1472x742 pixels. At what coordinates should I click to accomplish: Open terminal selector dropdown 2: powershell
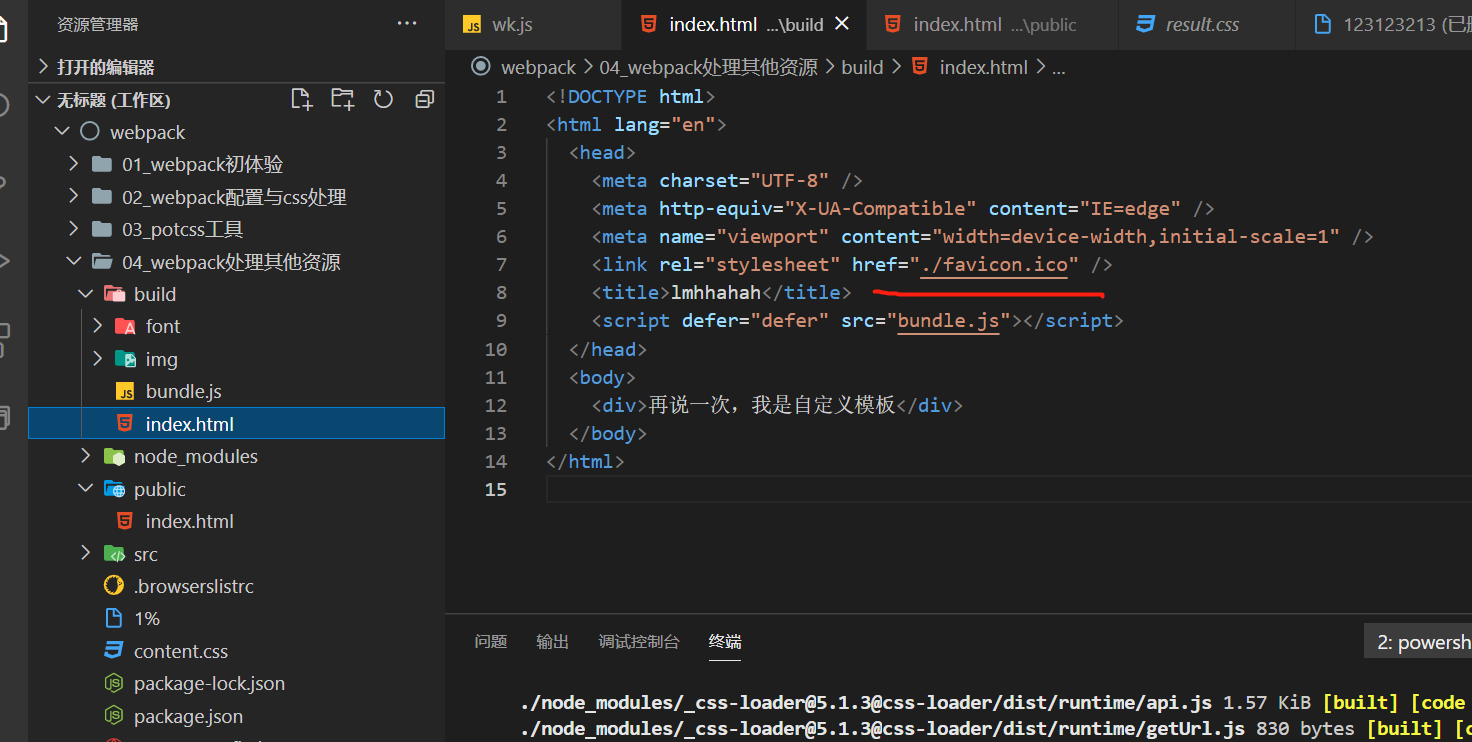(x=1418, y=642)
